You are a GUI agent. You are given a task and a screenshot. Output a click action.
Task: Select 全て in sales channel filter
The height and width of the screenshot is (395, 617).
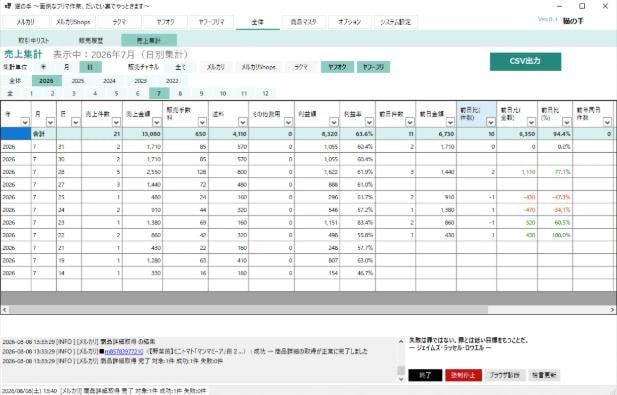181,67
